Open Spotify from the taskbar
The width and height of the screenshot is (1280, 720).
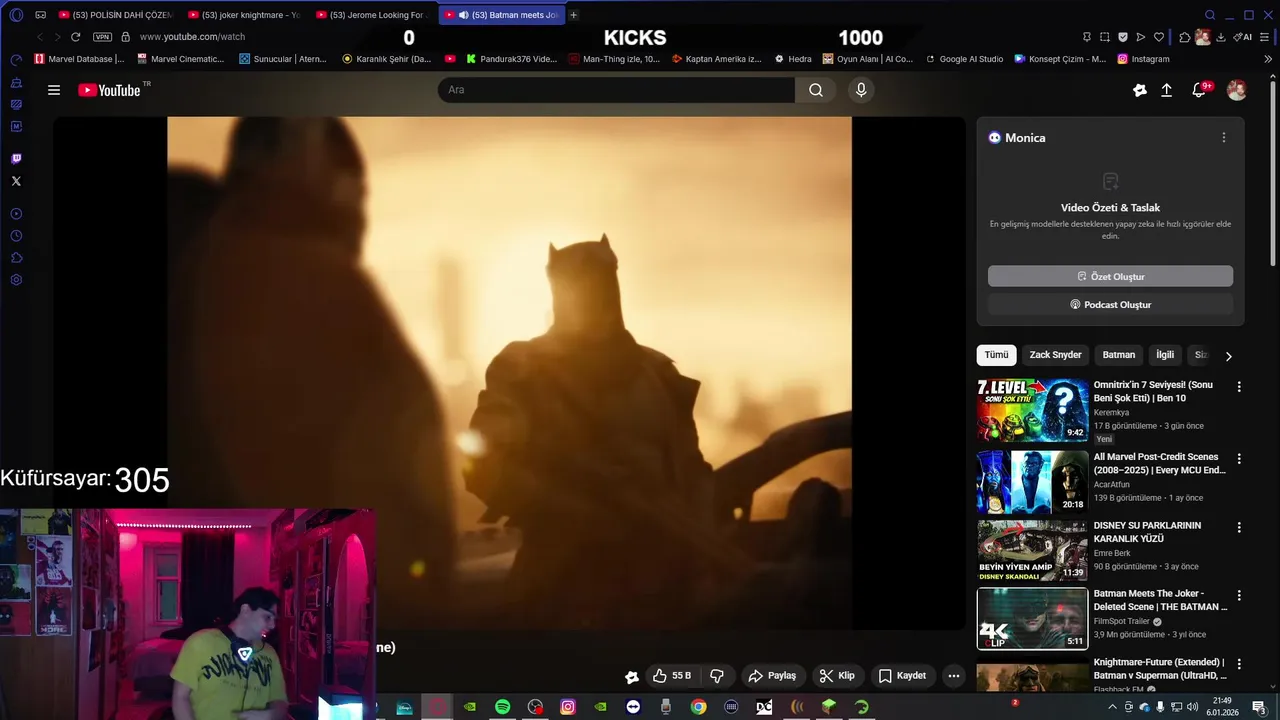coord(502,707)
